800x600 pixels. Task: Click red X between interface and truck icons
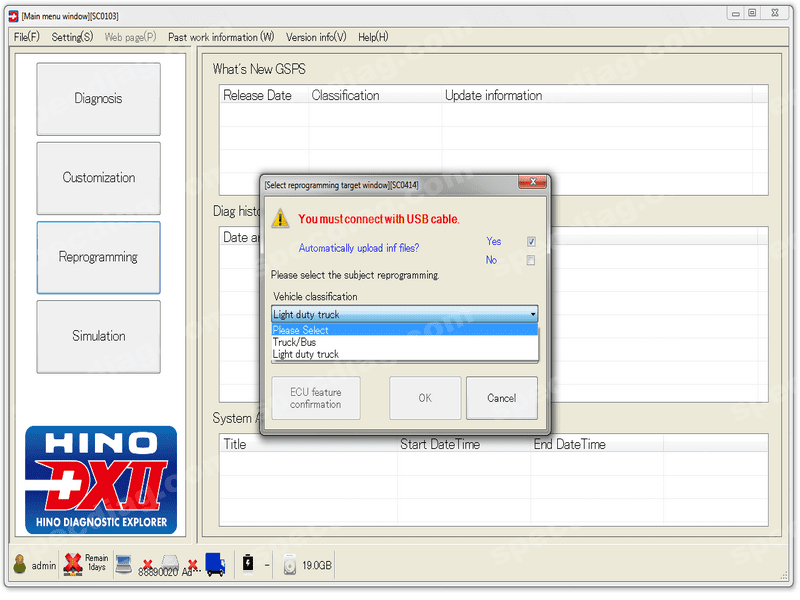pyautogui.click(x=193, y=564)
